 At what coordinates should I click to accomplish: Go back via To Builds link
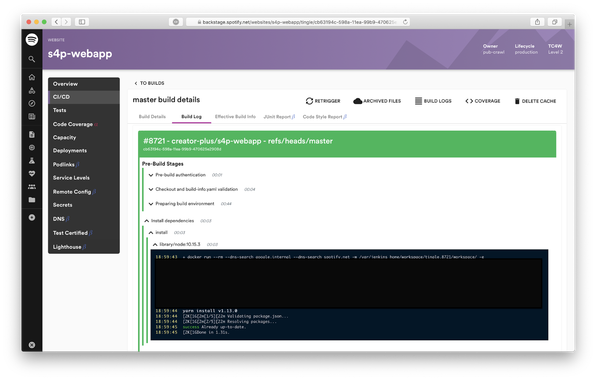point(149,83)
